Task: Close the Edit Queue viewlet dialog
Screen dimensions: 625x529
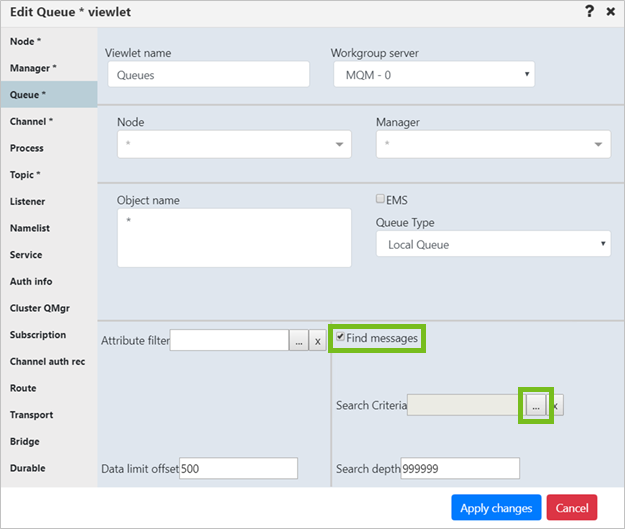Action: tap(610, 12)
